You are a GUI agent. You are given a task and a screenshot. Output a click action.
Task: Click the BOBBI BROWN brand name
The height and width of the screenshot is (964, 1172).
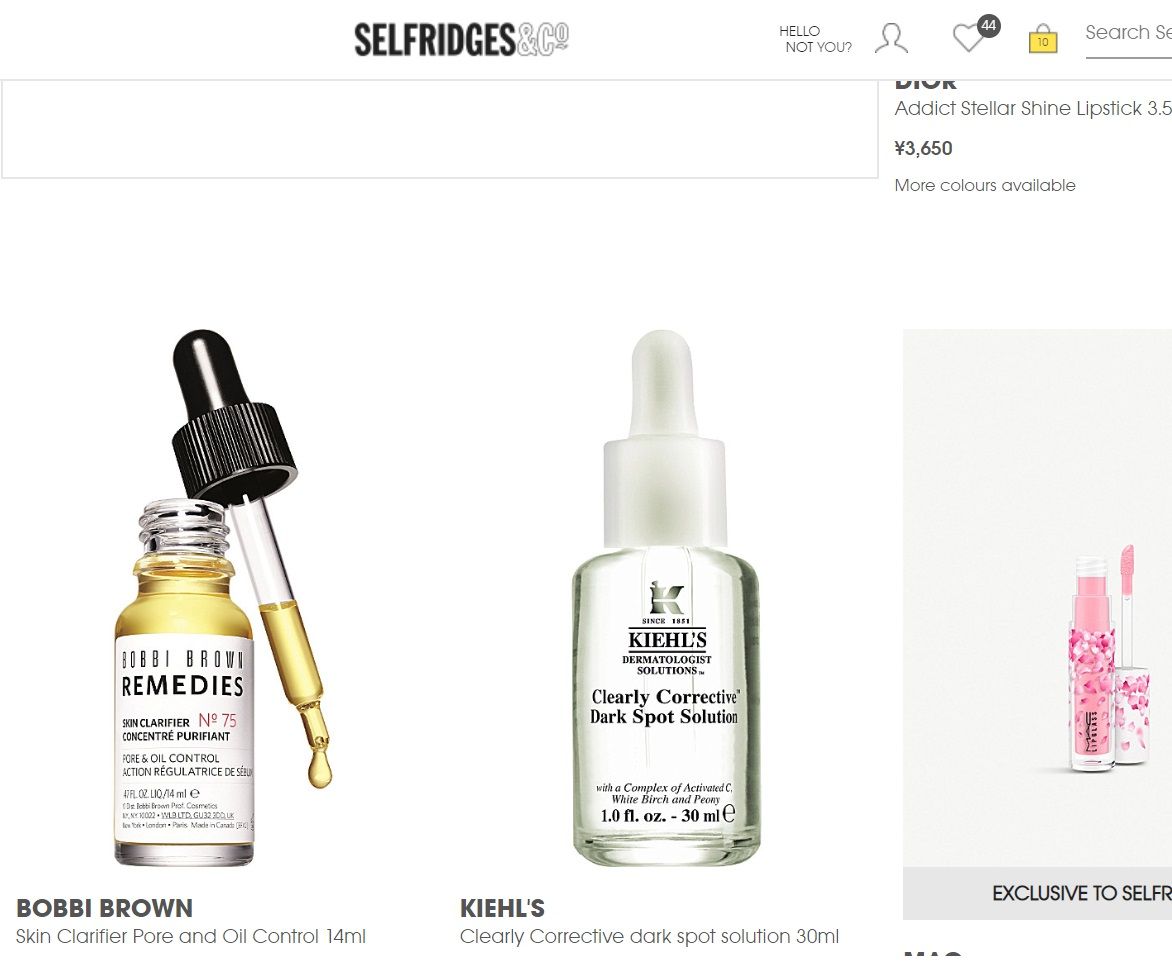[x=104, y=908]
